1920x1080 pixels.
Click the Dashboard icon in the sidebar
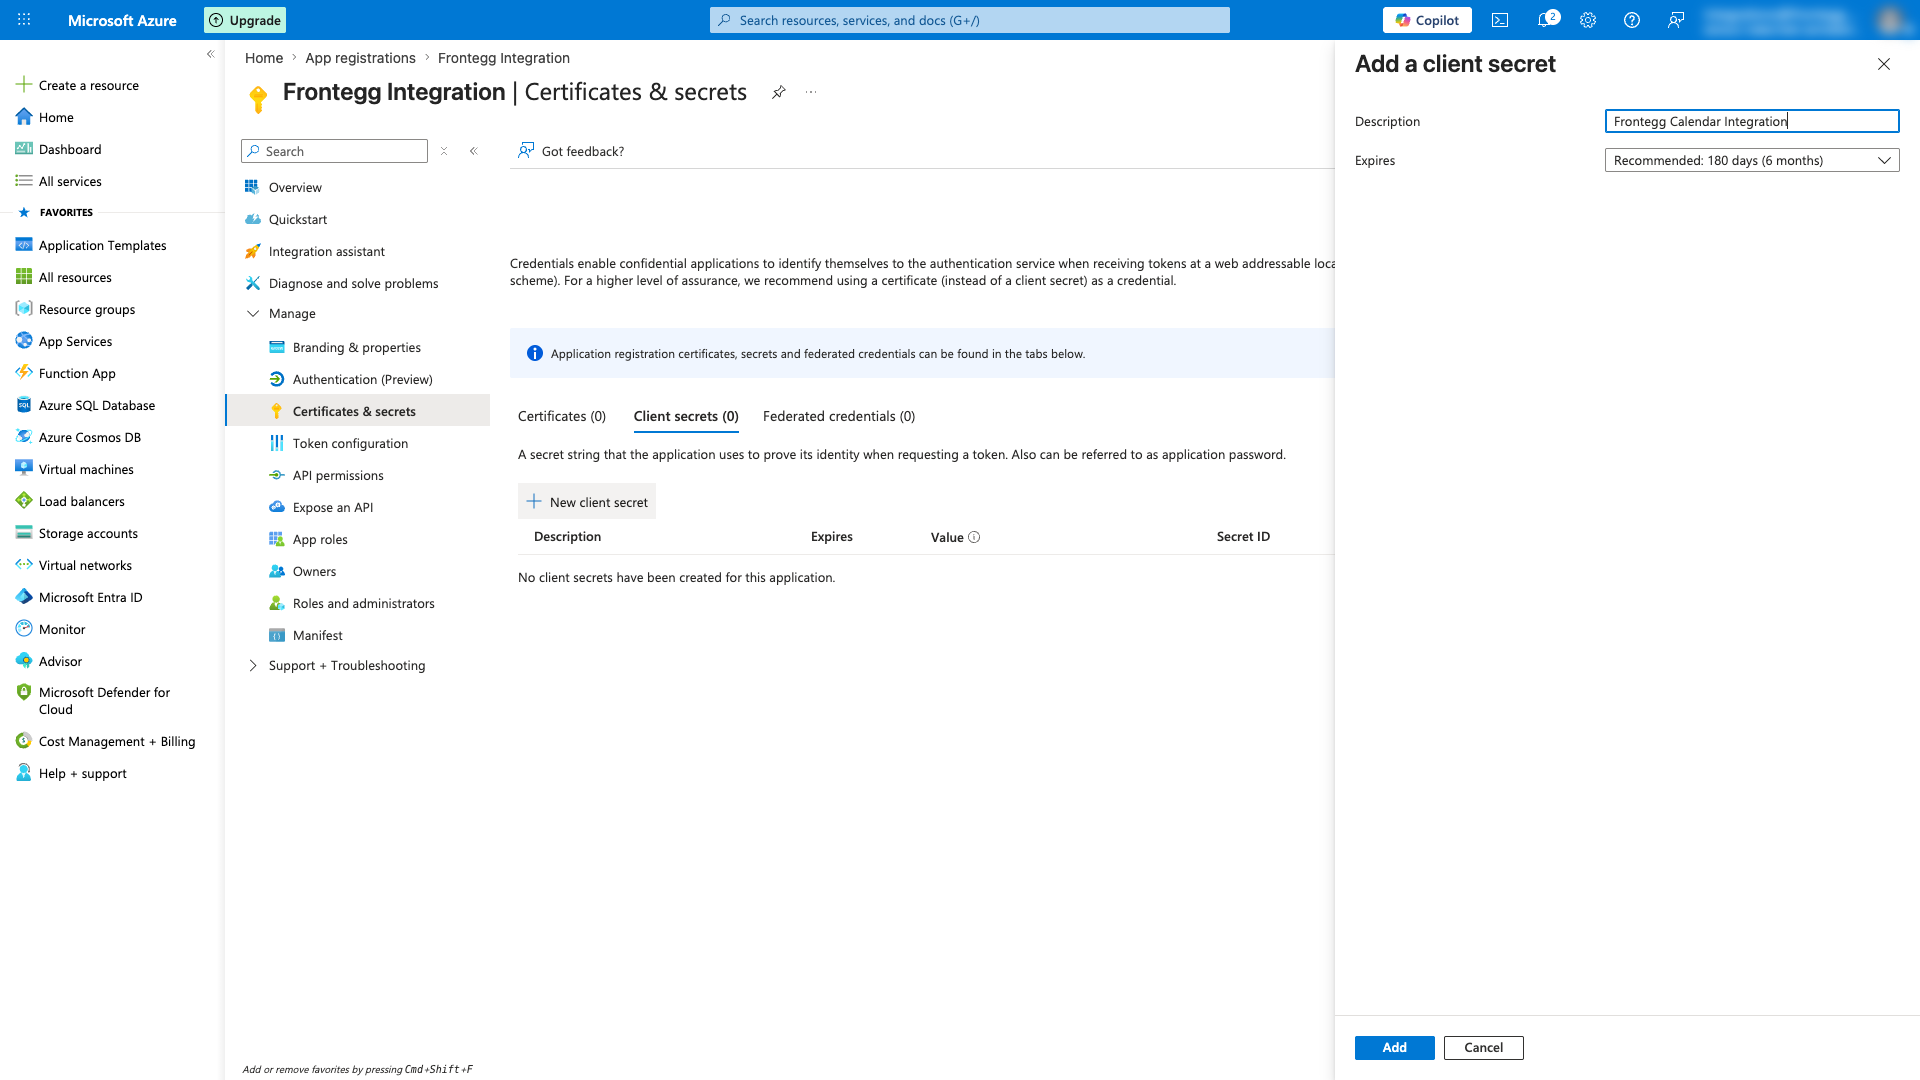click(24, 149)
